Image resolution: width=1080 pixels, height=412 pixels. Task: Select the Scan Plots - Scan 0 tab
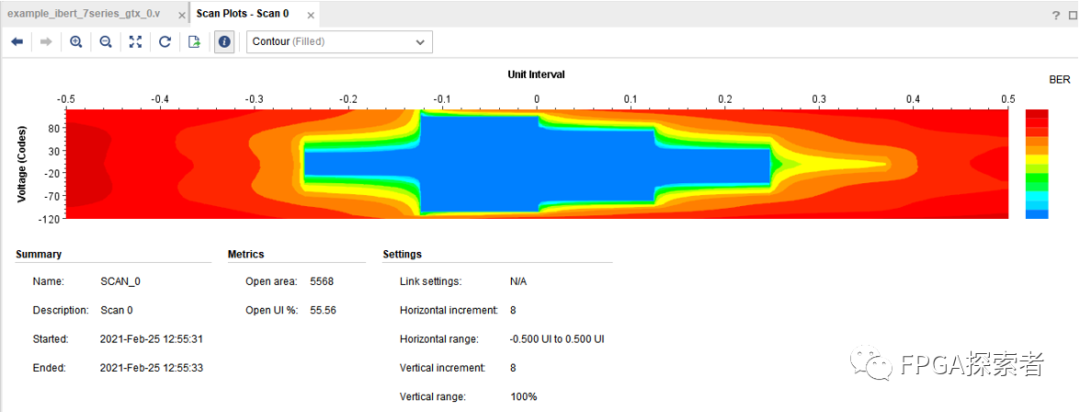(x=242, y=14)
